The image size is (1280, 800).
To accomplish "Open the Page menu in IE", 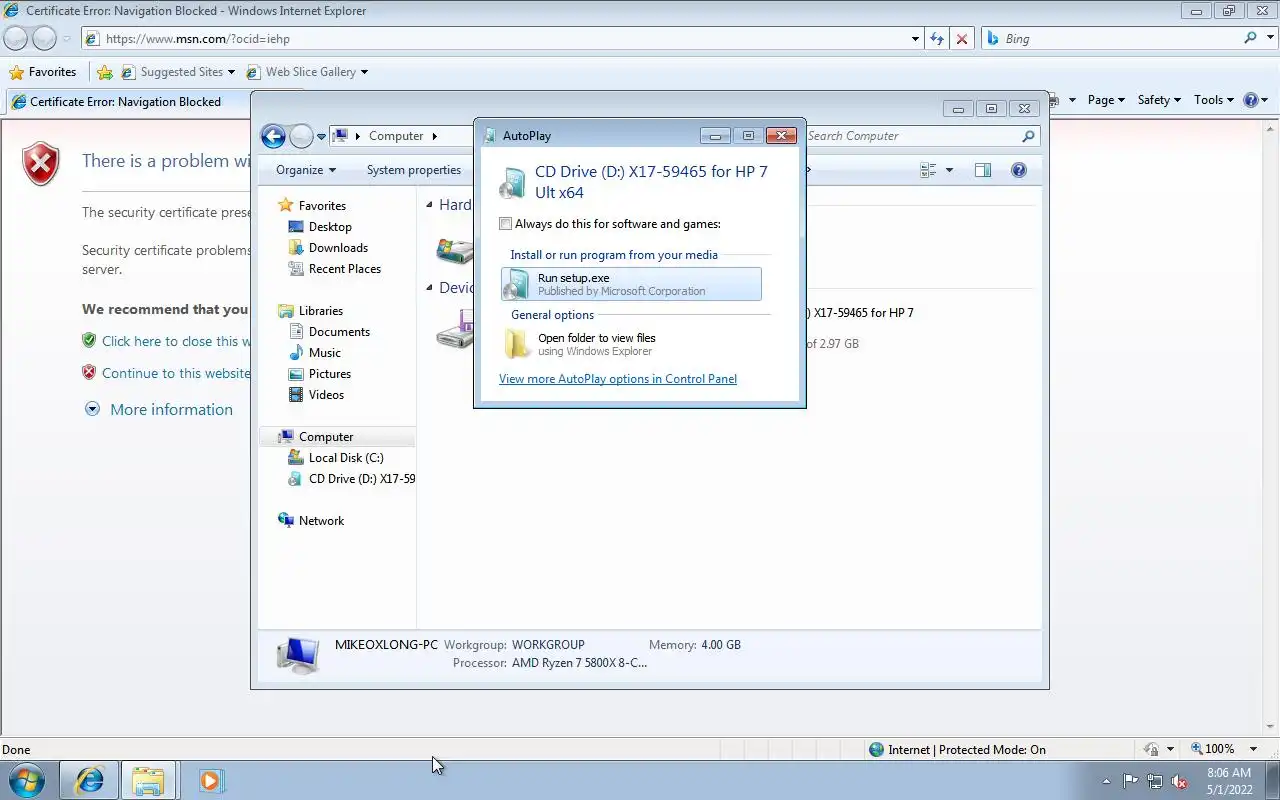I will [x=1106, y=100].
